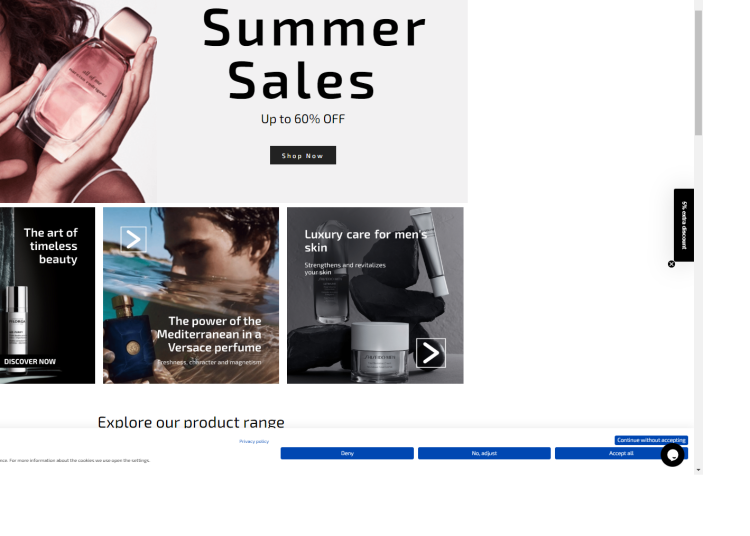This screenshot has height=536, width=750.
Task: Click the Luxury care for men's skin heading
Action: pyautogui.click(x=366, y=241)
